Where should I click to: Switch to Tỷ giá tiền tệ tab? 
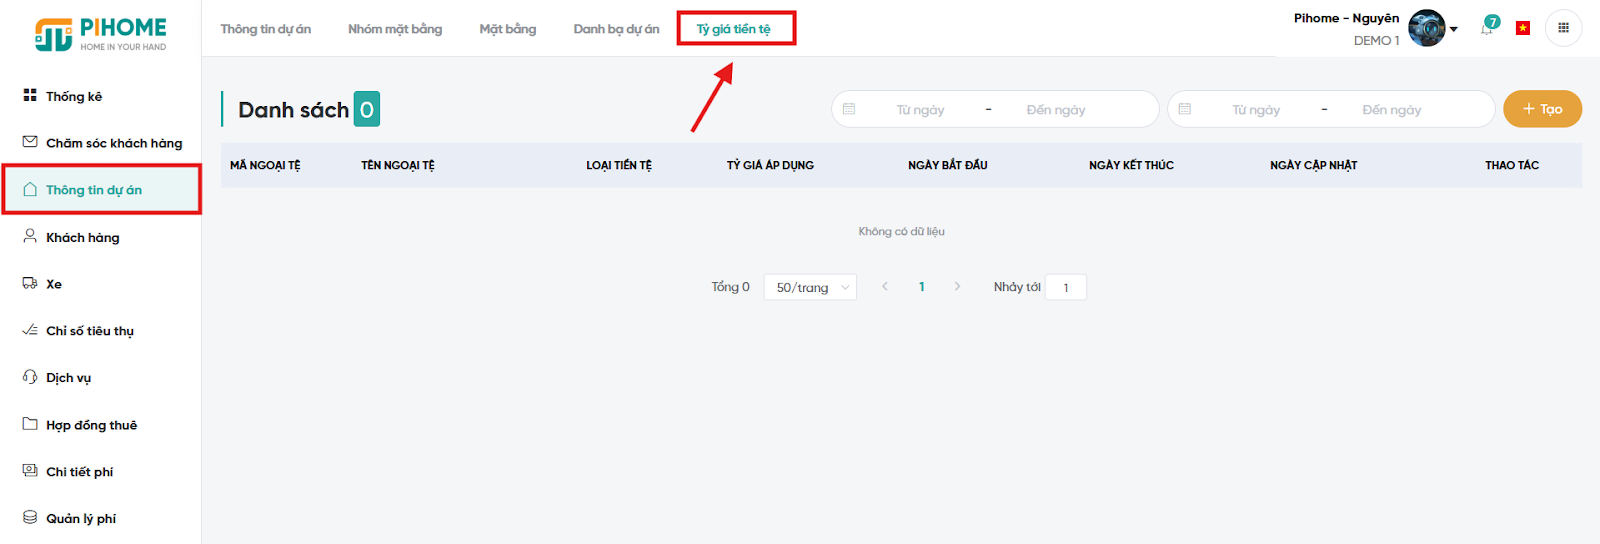pos(734,29)
